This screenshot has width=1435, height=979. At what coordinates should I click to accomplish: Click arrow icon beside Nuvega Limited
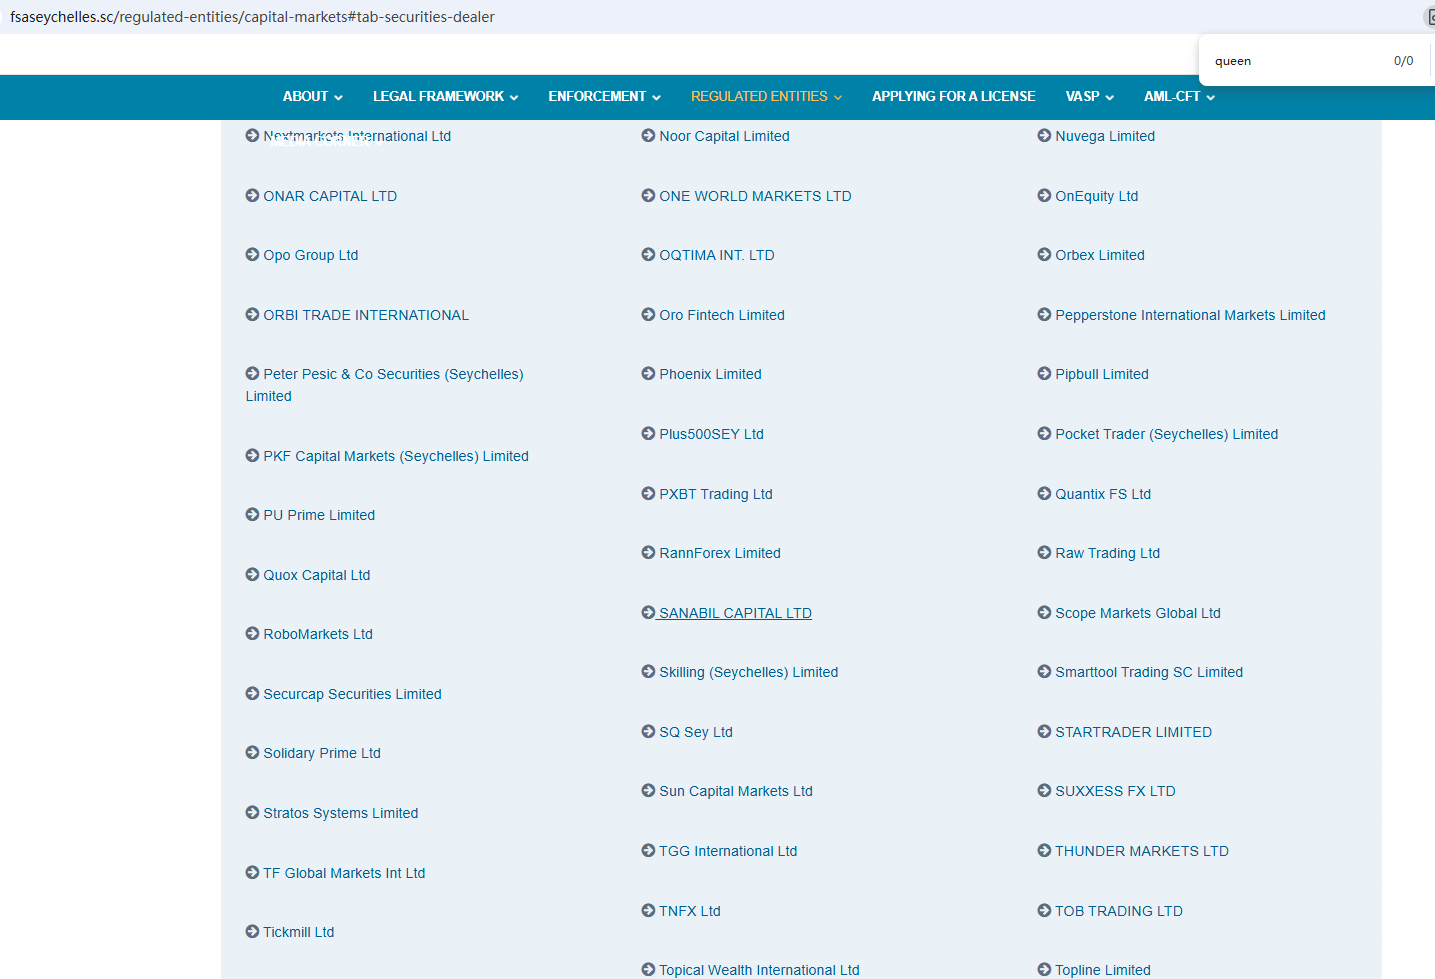(x=1044, y=136)
